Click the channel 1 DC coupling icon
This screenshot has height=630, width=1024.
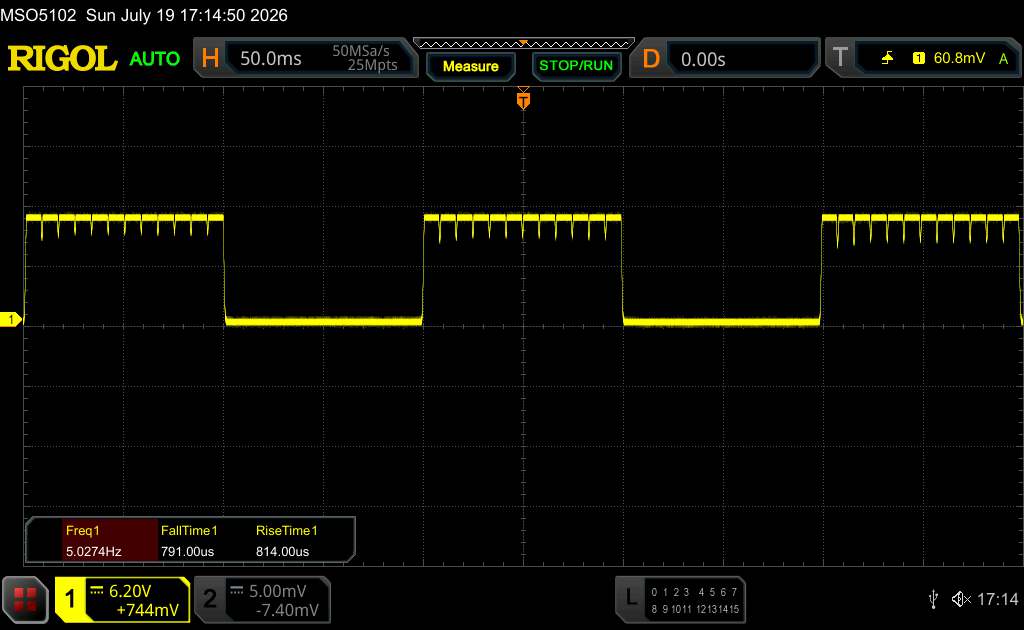[97, 590]
